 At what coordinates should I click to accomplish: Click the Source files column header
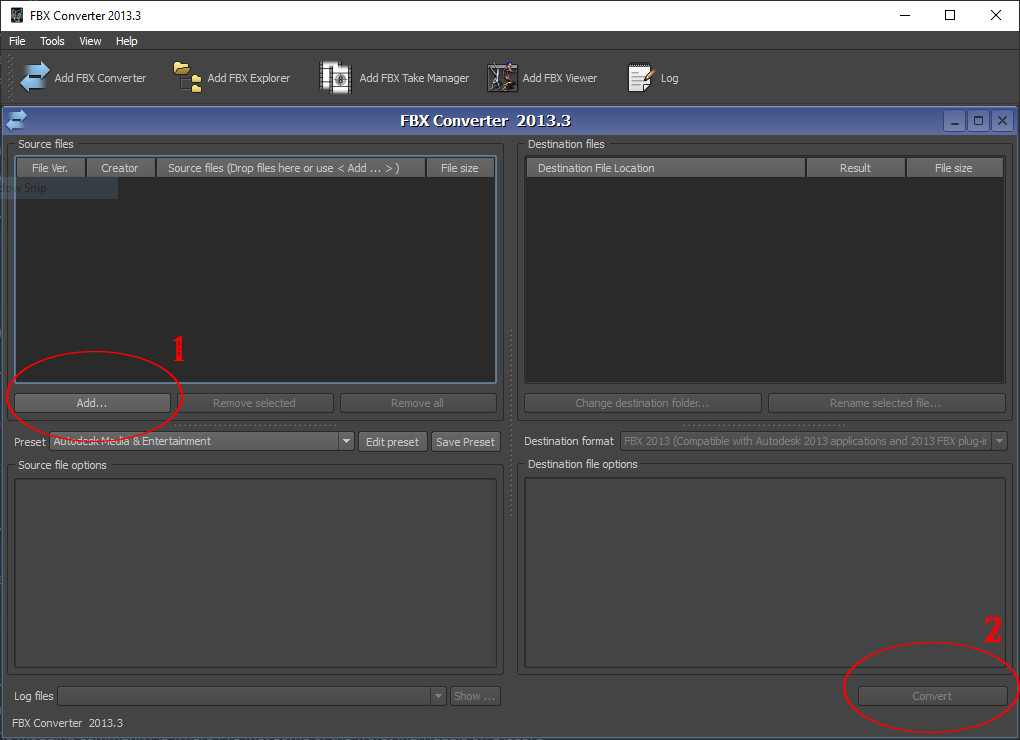[291, 168]
